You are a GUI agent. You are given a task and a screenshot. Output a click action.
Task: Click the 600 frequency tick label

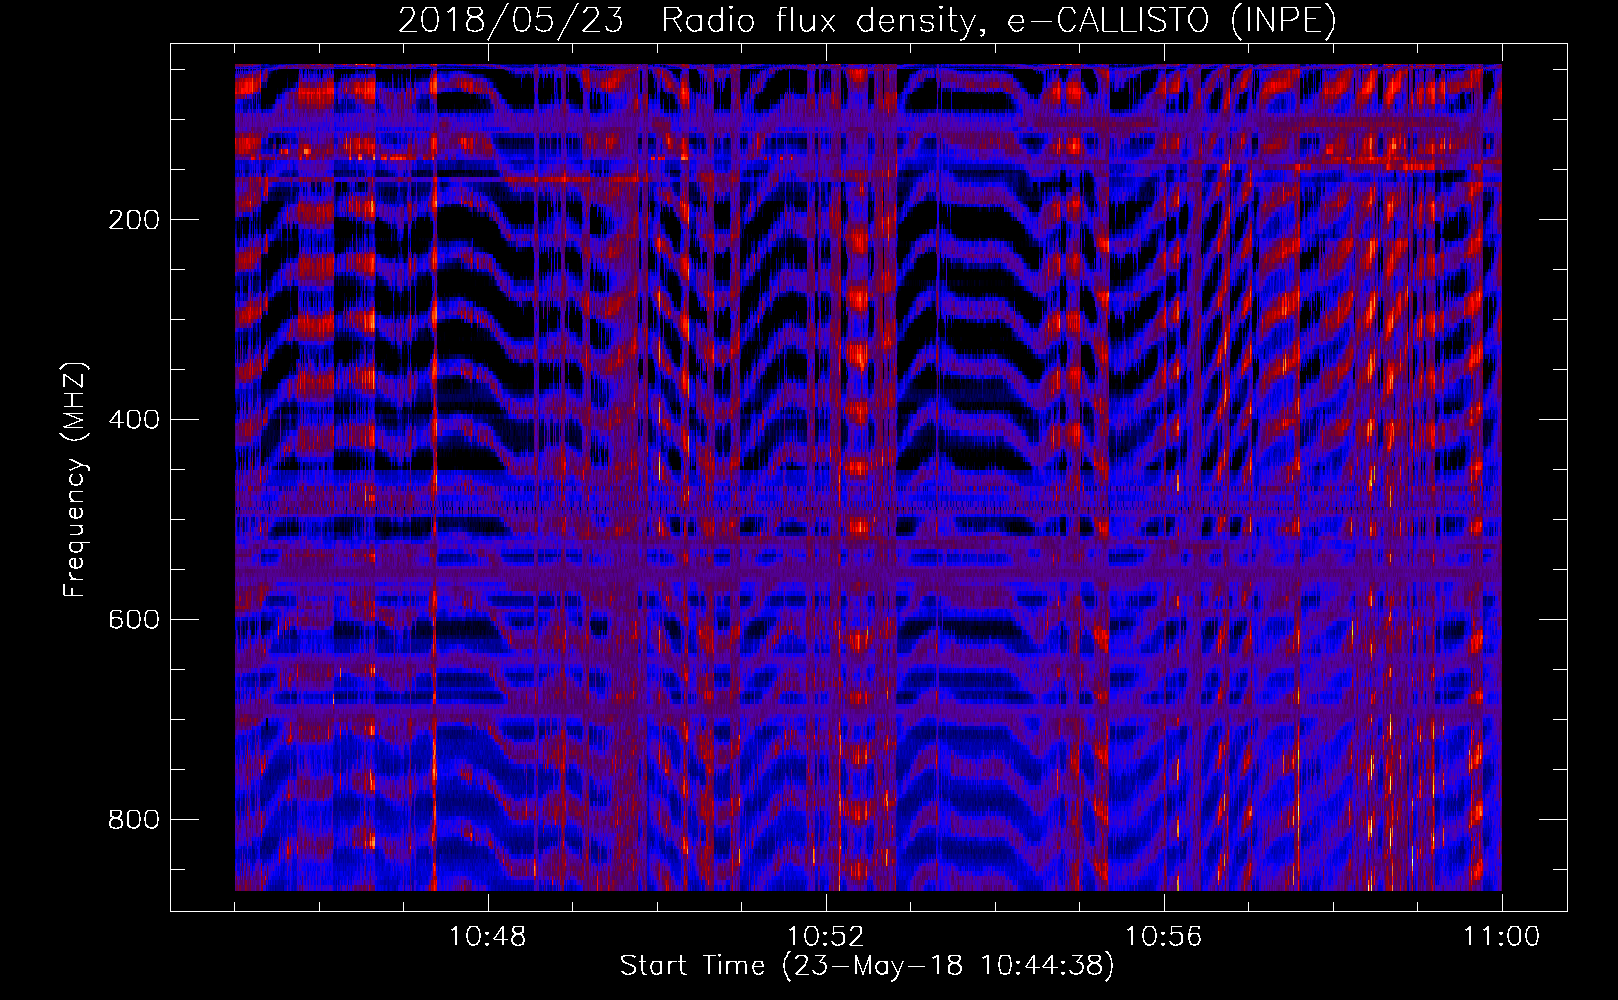134,620
